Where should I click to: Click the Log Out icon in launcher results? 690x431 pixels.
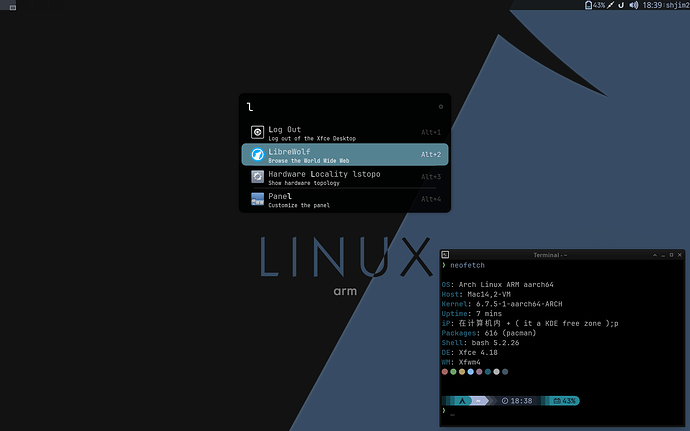click(x=257, y=132)
